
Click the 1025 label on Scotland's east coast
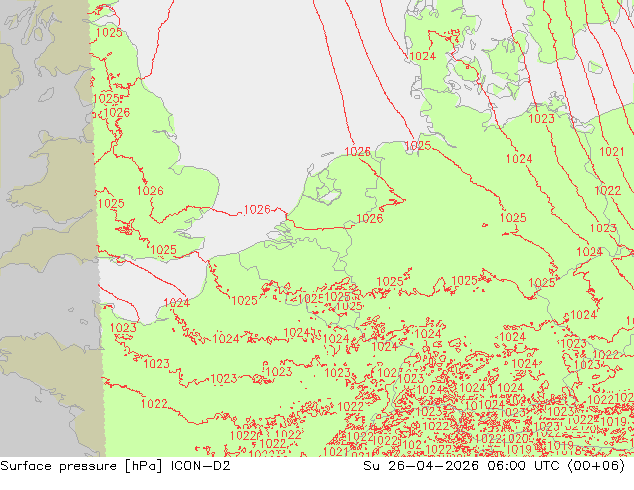pyautogui.click(x=109, y=33)
